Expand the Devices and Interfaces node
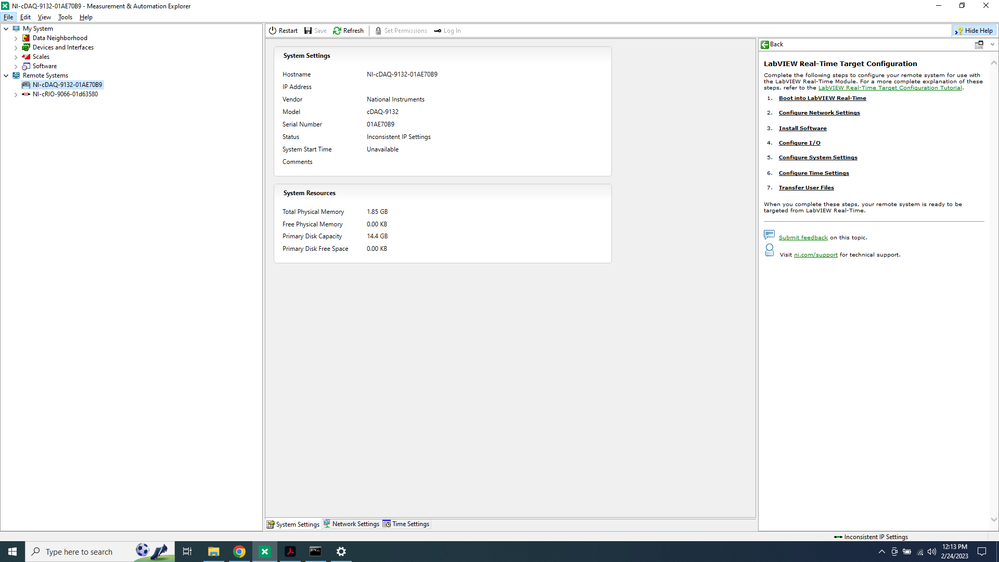The image size is (999, 562). [x=16, y=47]
